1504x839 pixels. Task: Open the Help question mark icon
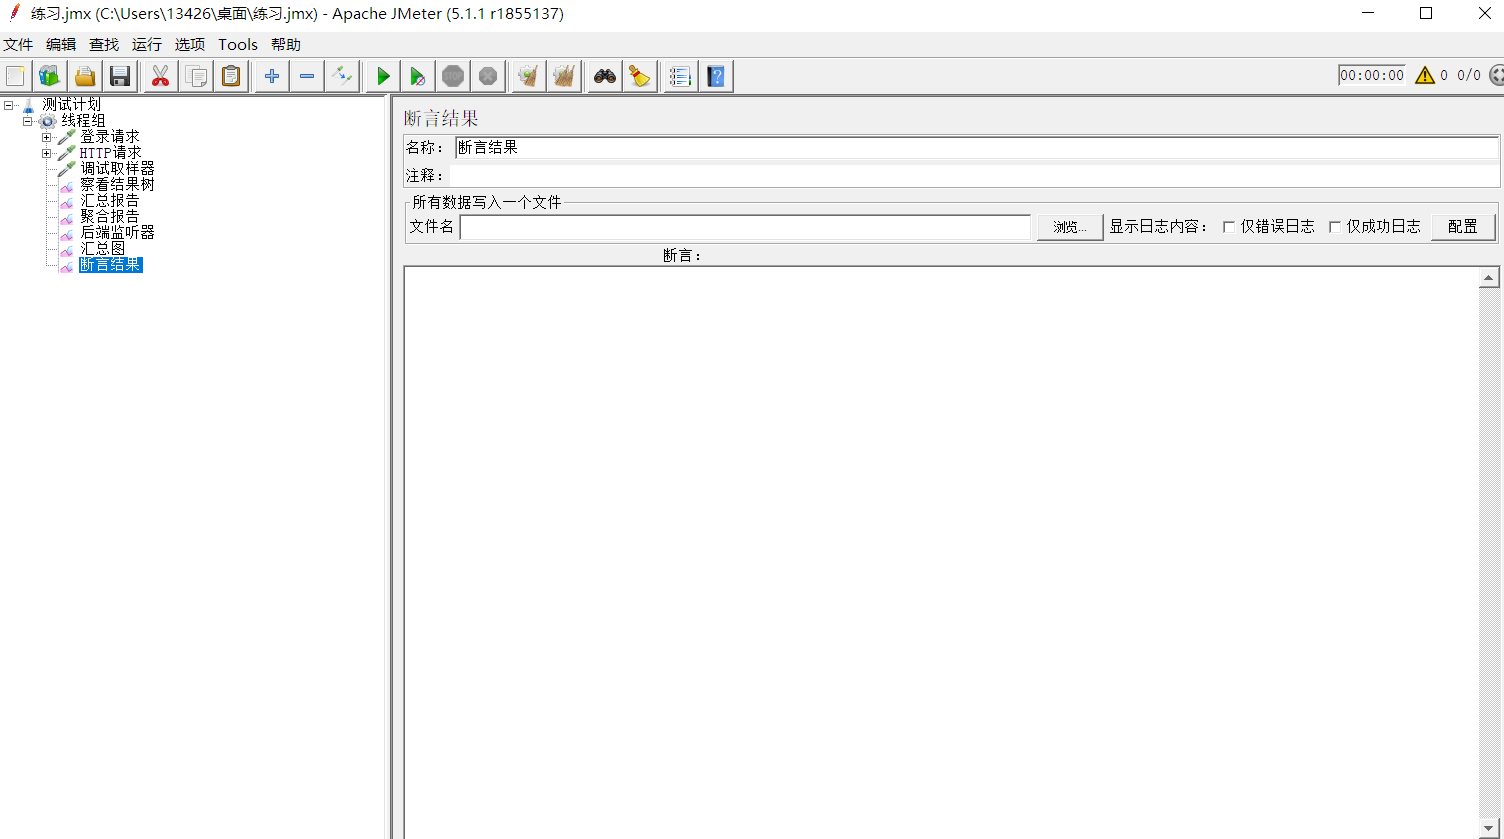click(716, 76)
